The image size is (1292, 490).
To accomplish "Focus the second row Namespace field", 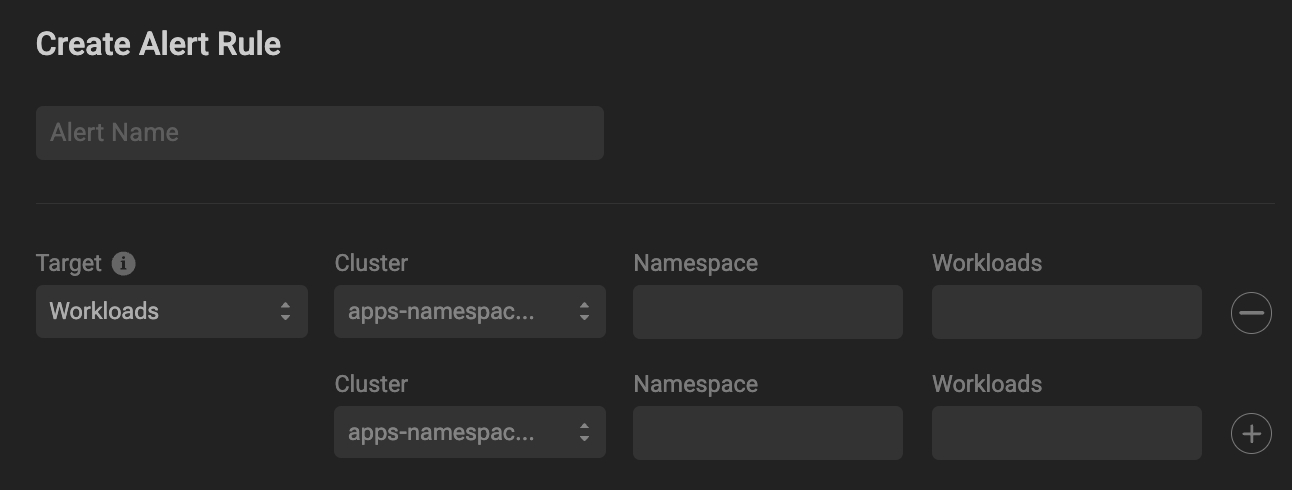I will pos(767,432).
